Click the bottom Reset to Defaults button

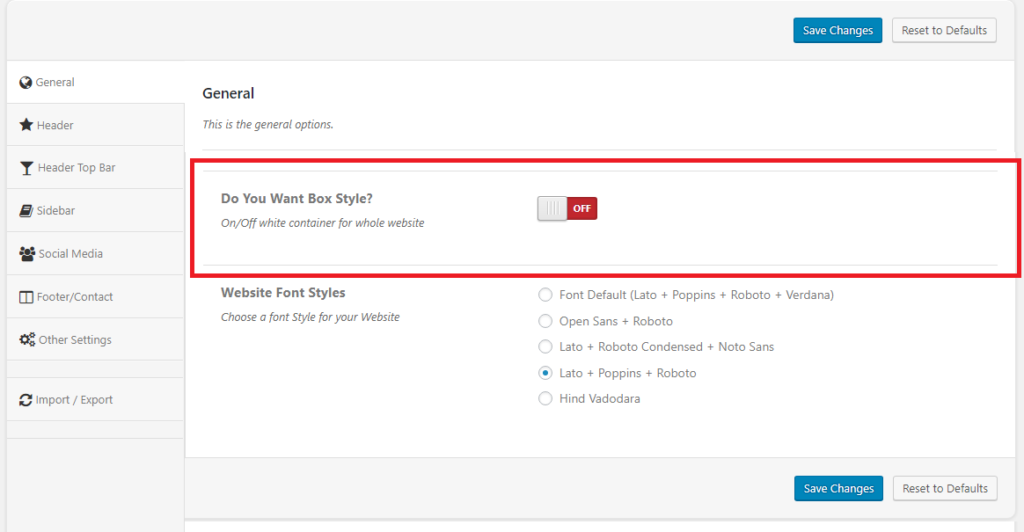click(944, 489)
